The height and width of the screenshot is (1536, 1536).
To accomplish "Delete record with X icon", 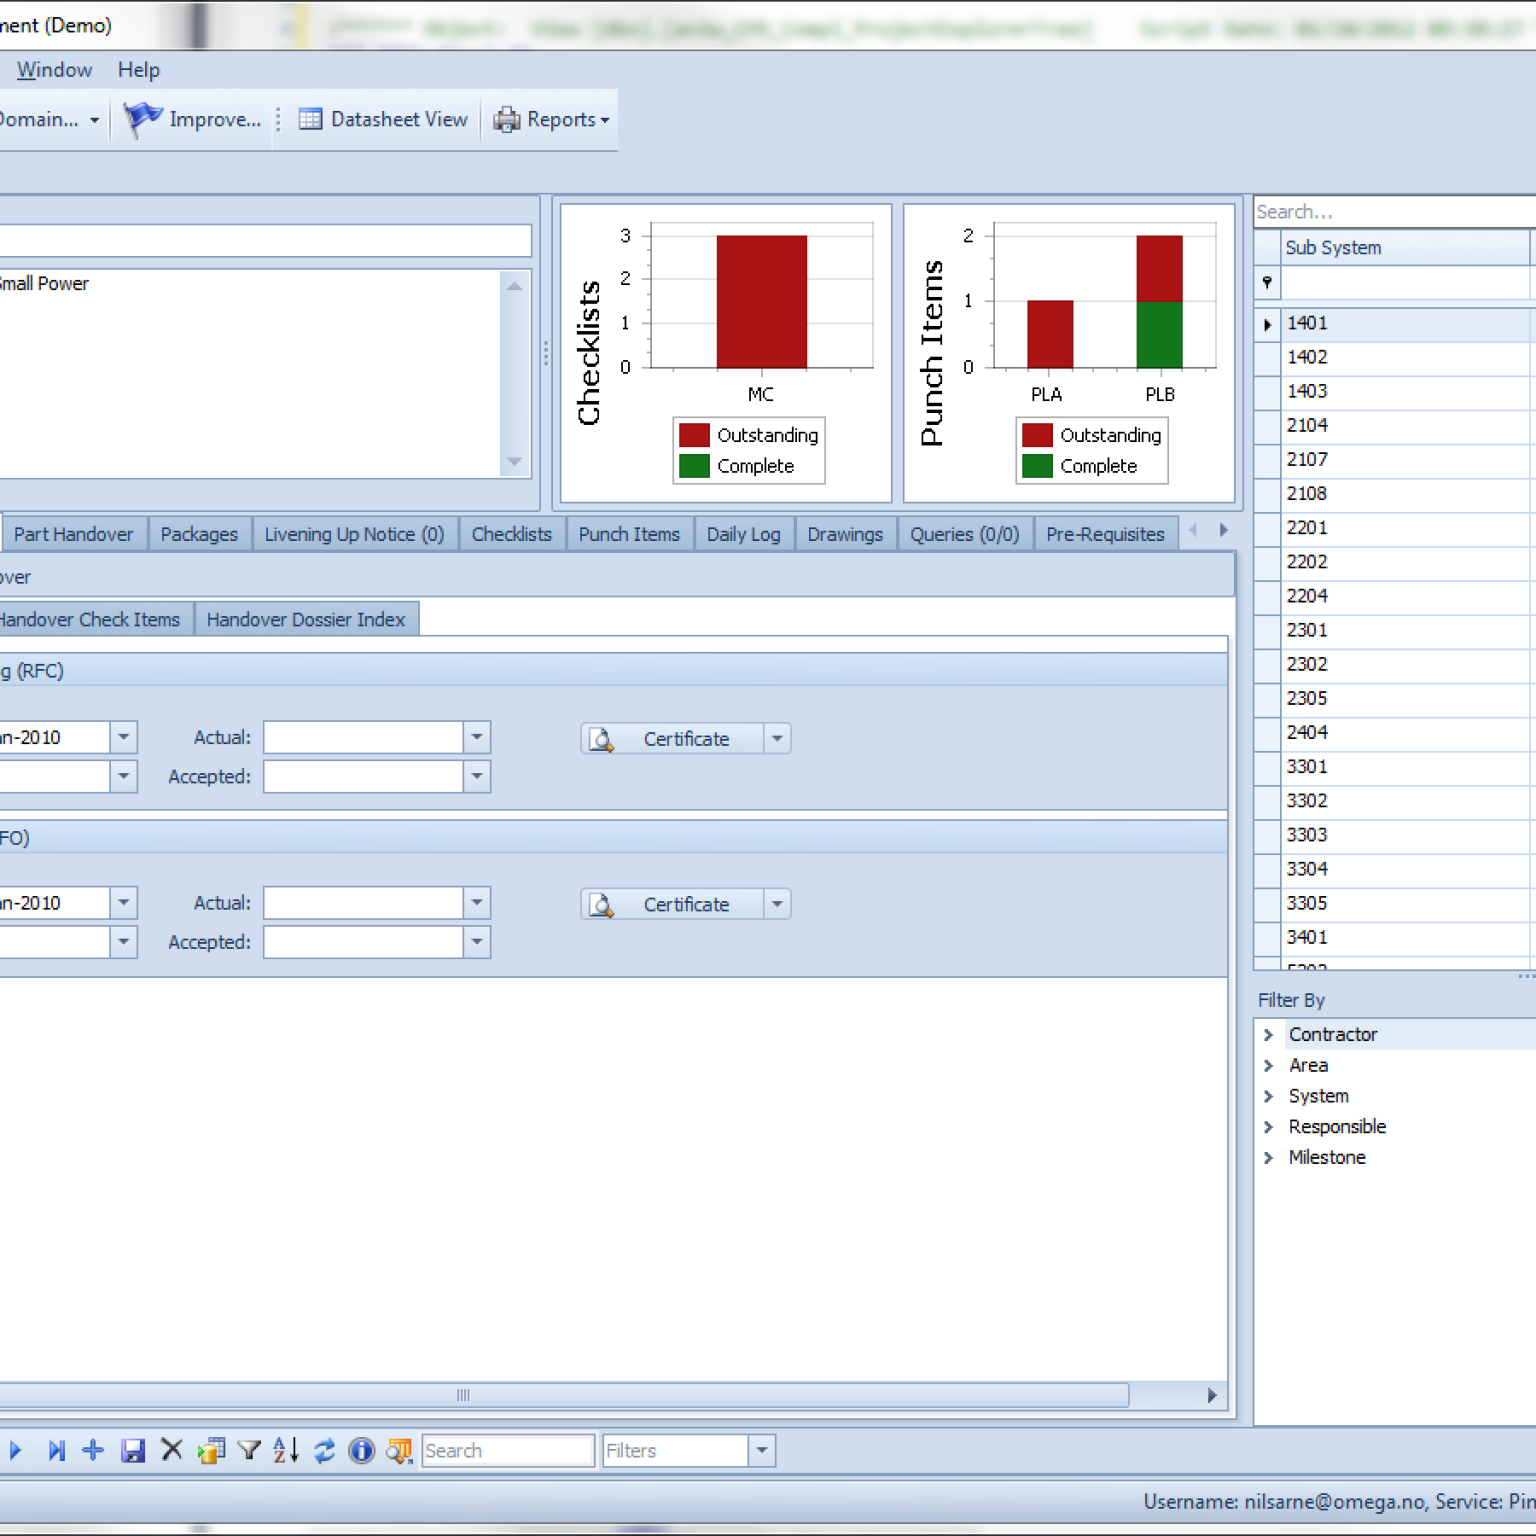I will (x=172, y=1450).
